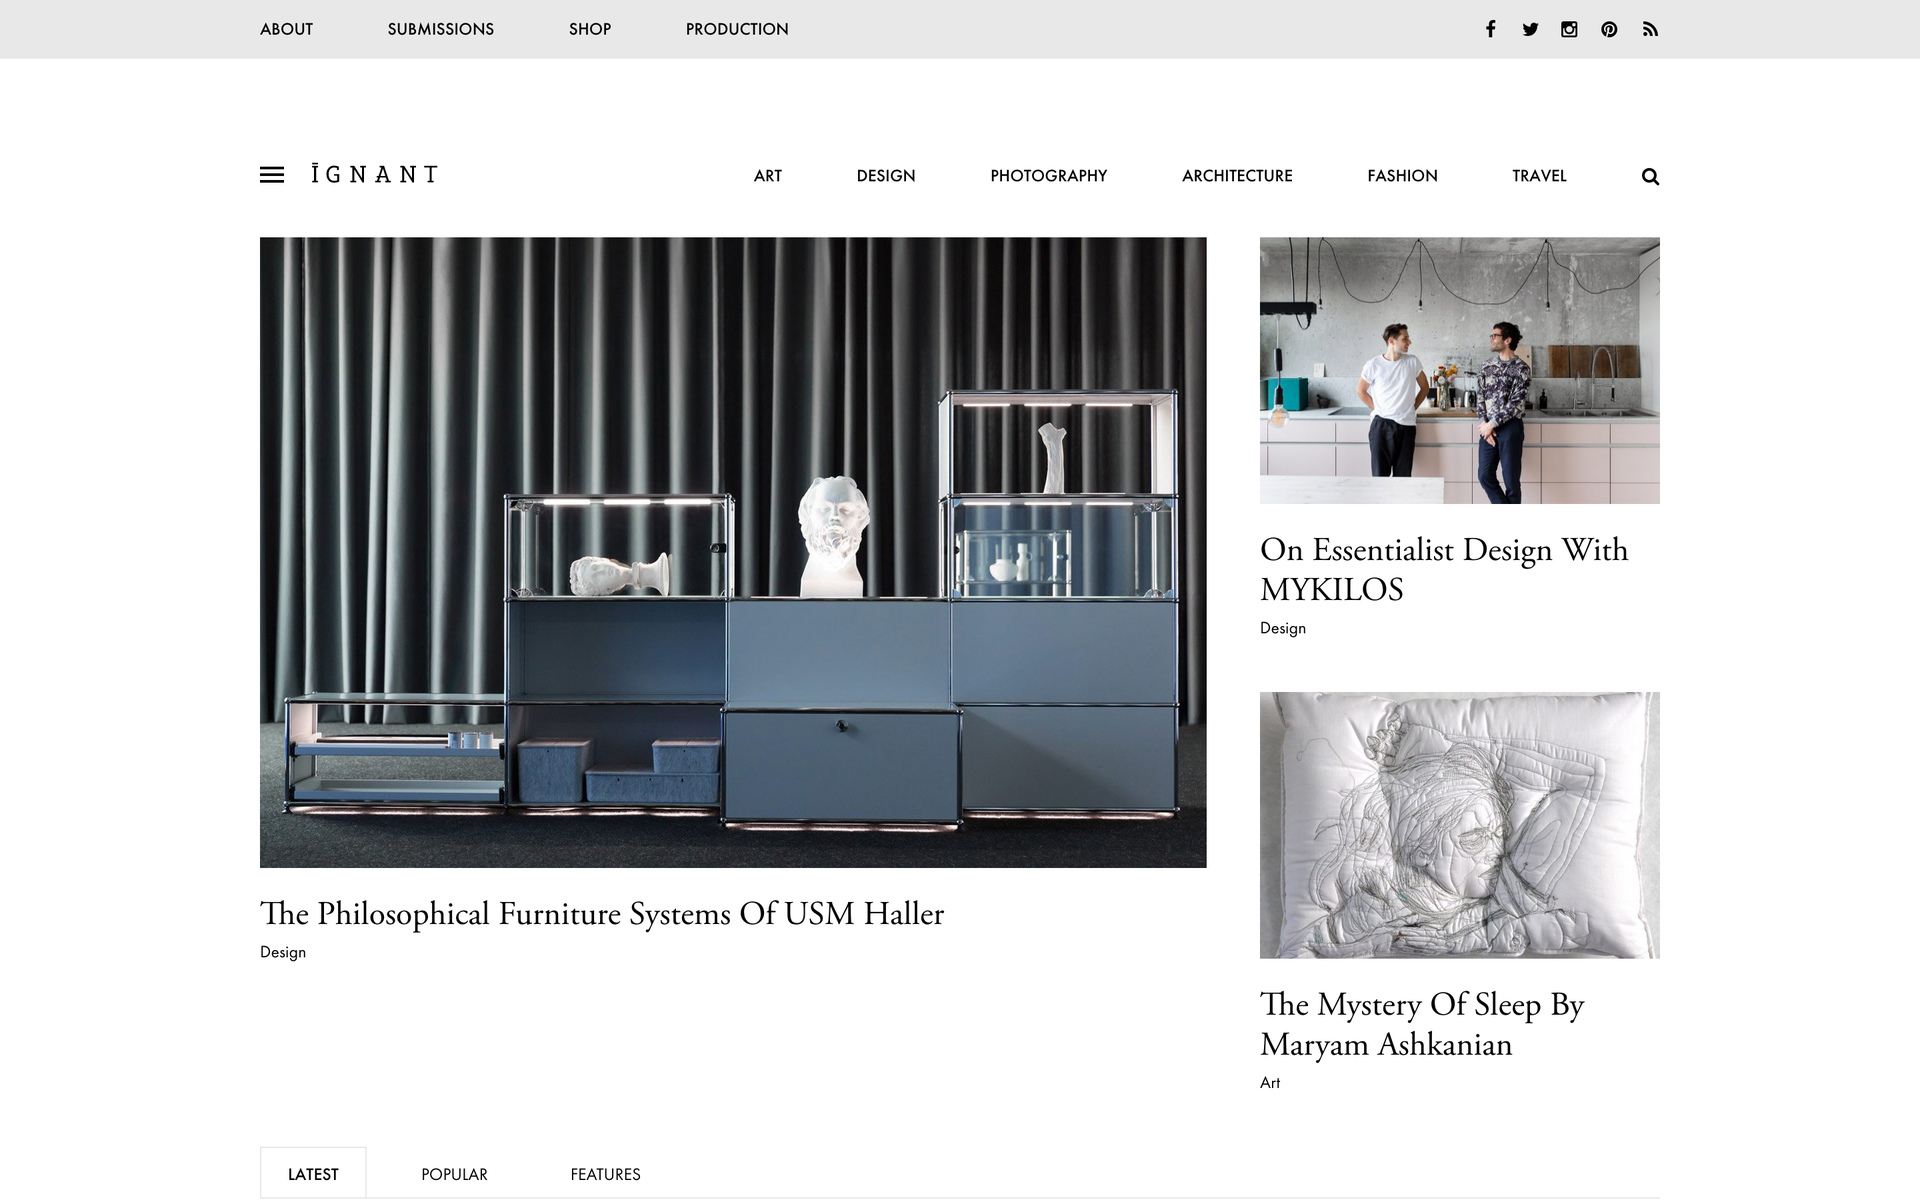This screenshot has height=1200, width=1920.
Task: Open the About page
Action: [286, 29]
